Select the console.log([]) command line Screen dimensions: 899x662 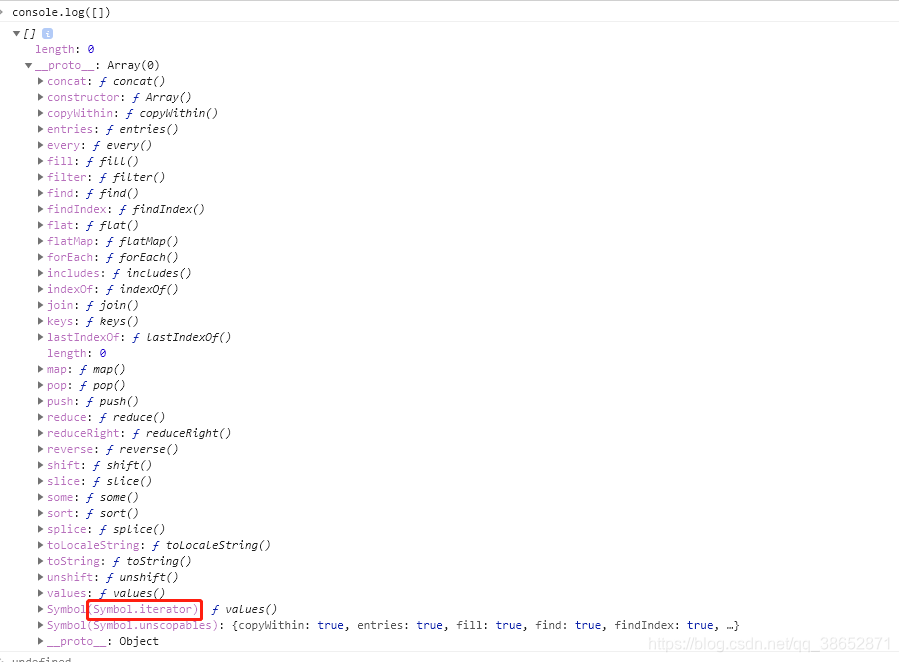click(x=61, y=12)
